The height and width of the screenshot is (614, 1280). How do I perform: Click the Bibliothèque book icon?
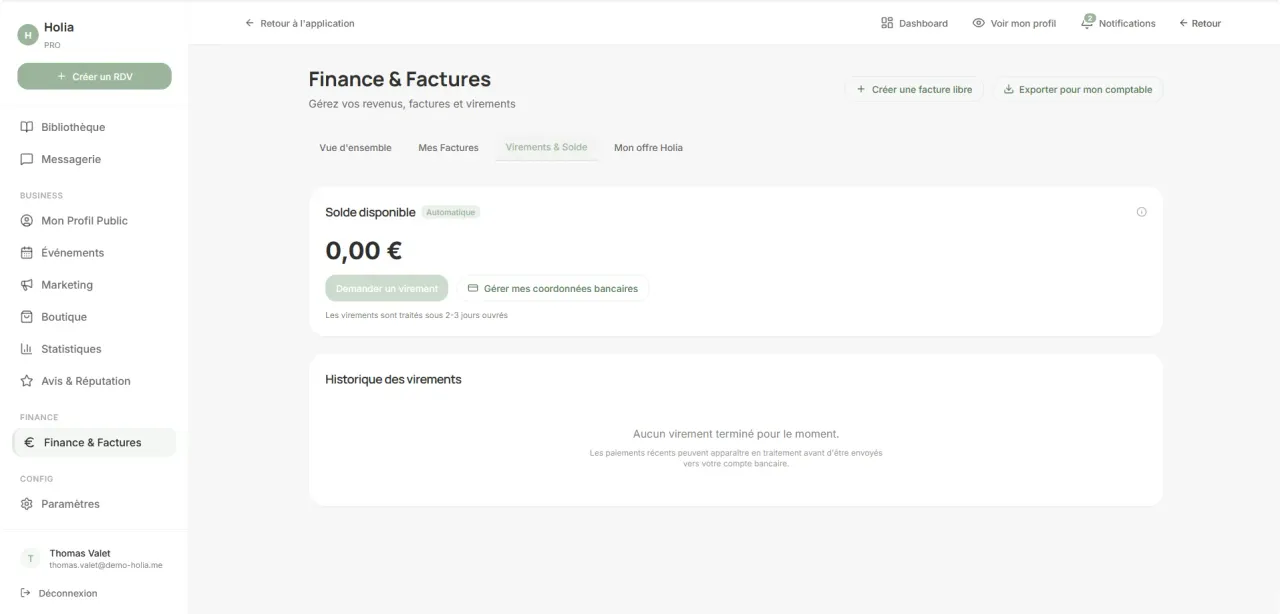[x=27, y=127]
